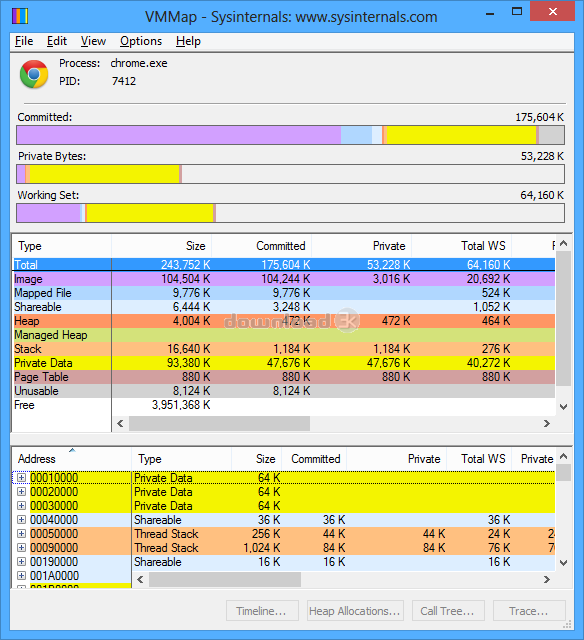Sort details list by Size column
The width and height of the screenshot is (584, 640).
pyautogui.click(x=256, y=459)
